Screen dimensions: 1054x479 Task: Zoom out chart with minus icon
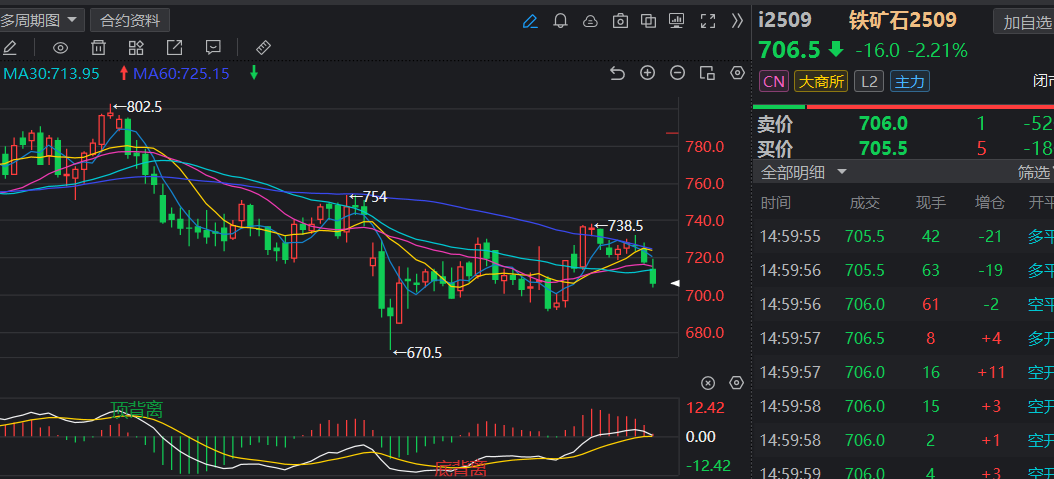click(x=678, y=73)
